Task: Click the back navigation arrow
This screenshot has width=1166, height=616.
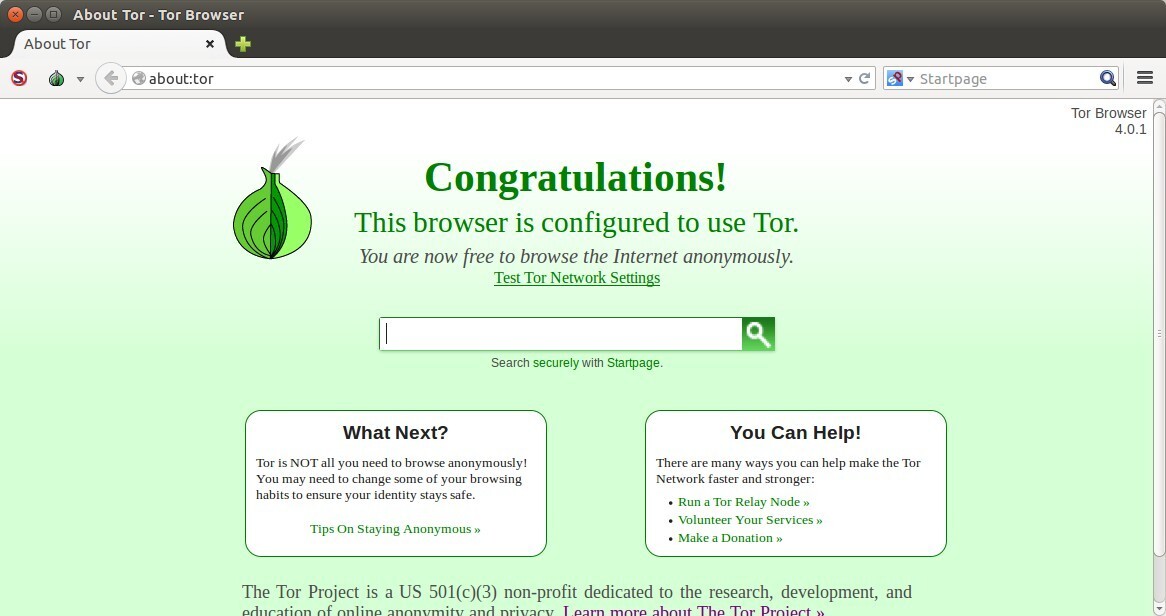Action: coord(110,77)
